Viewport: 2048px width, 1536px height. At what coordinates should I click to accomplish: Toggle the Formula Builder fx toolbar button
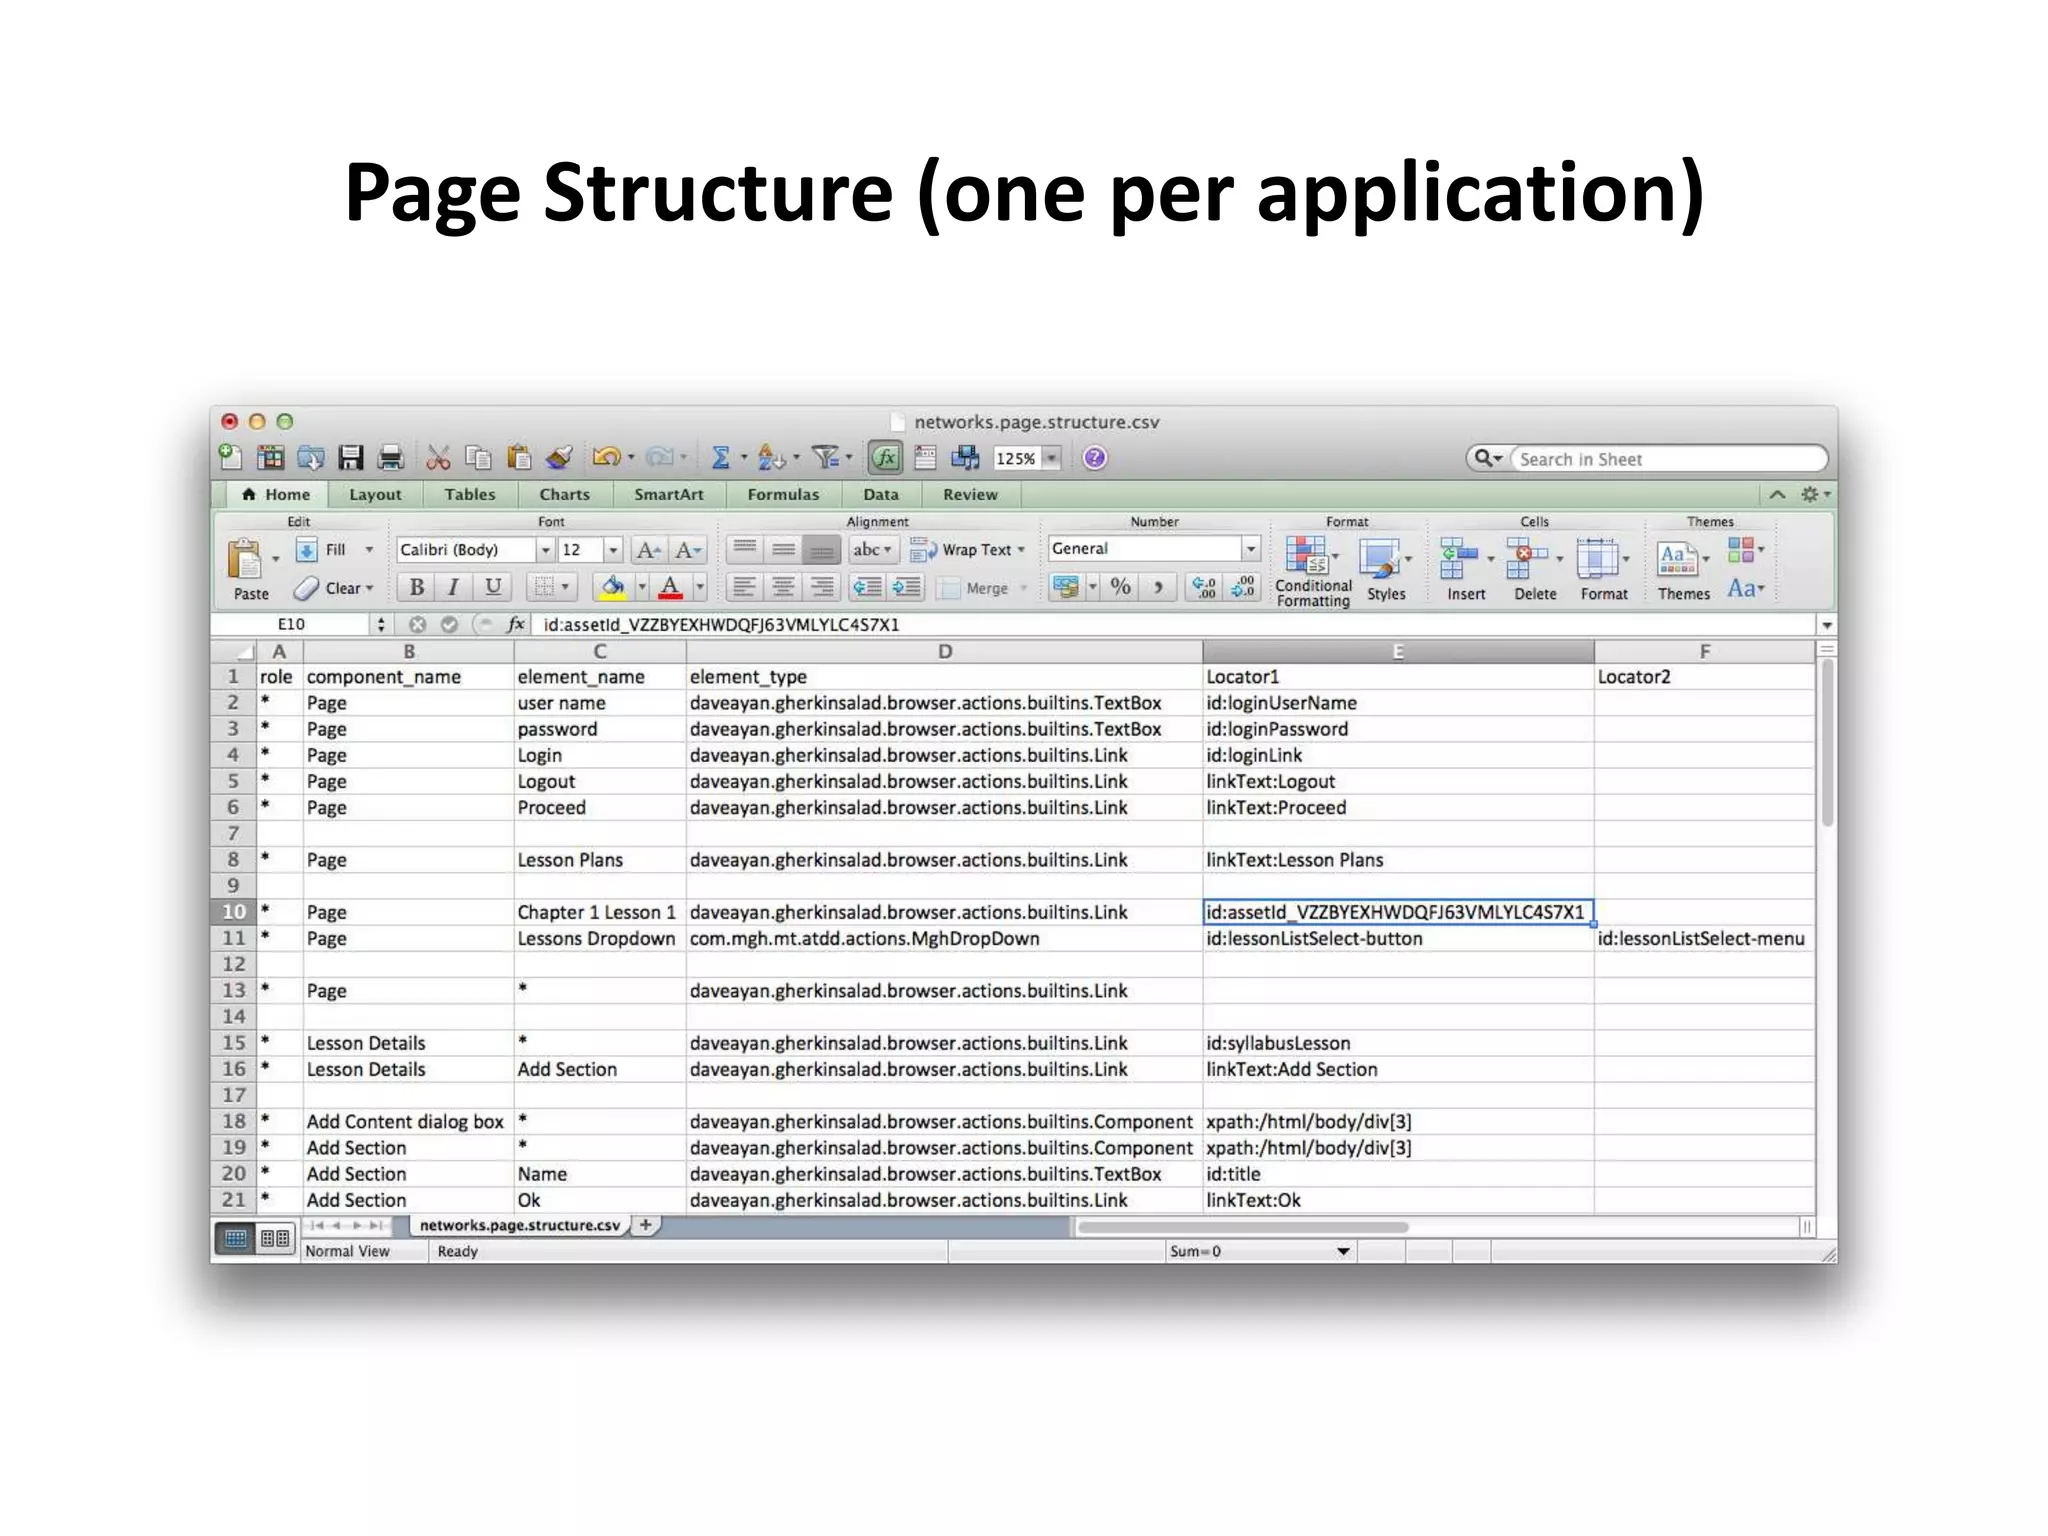885,458
